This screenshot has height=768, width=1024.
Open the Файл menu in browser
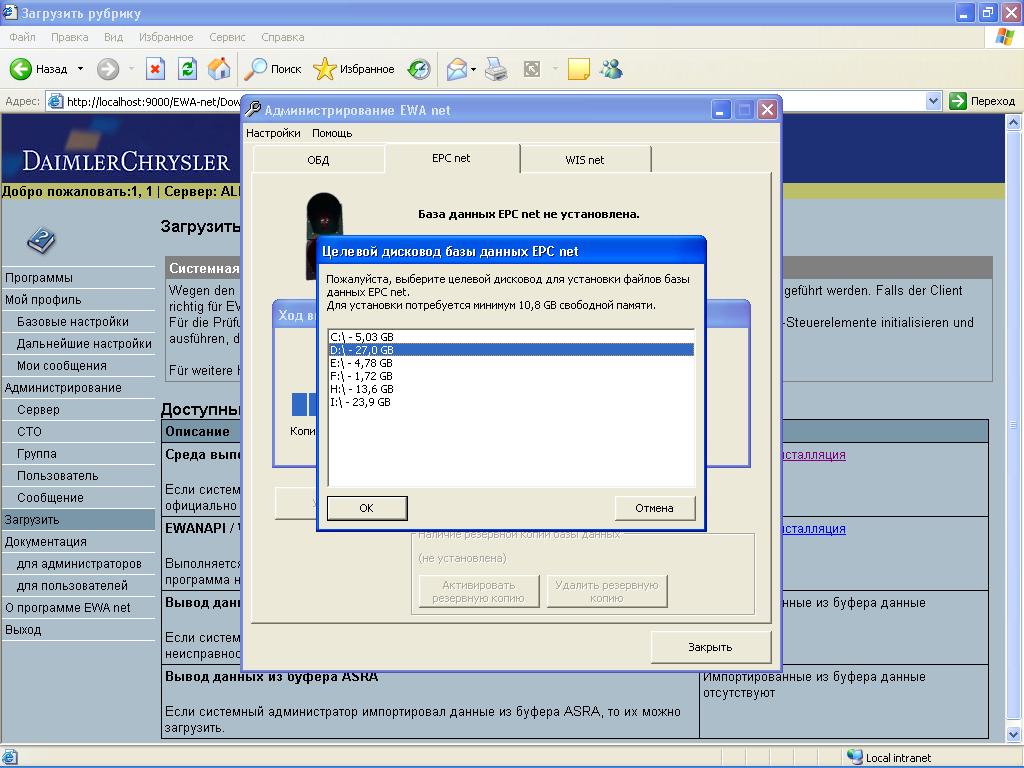(22, 37)
